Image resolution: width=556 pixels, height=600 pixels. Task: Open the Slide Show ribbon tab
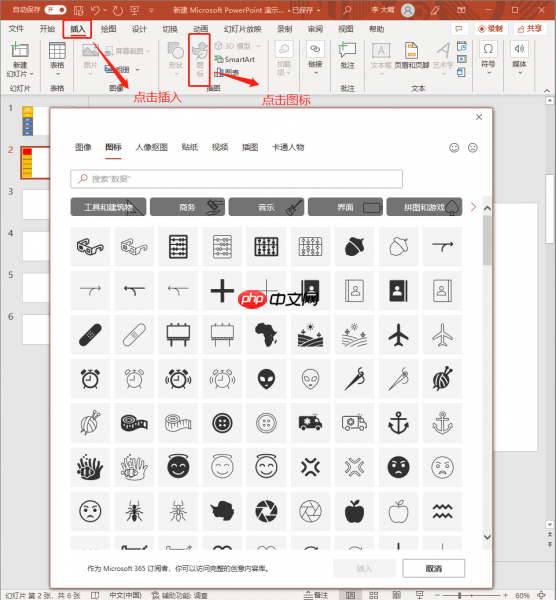coord(242,29)
